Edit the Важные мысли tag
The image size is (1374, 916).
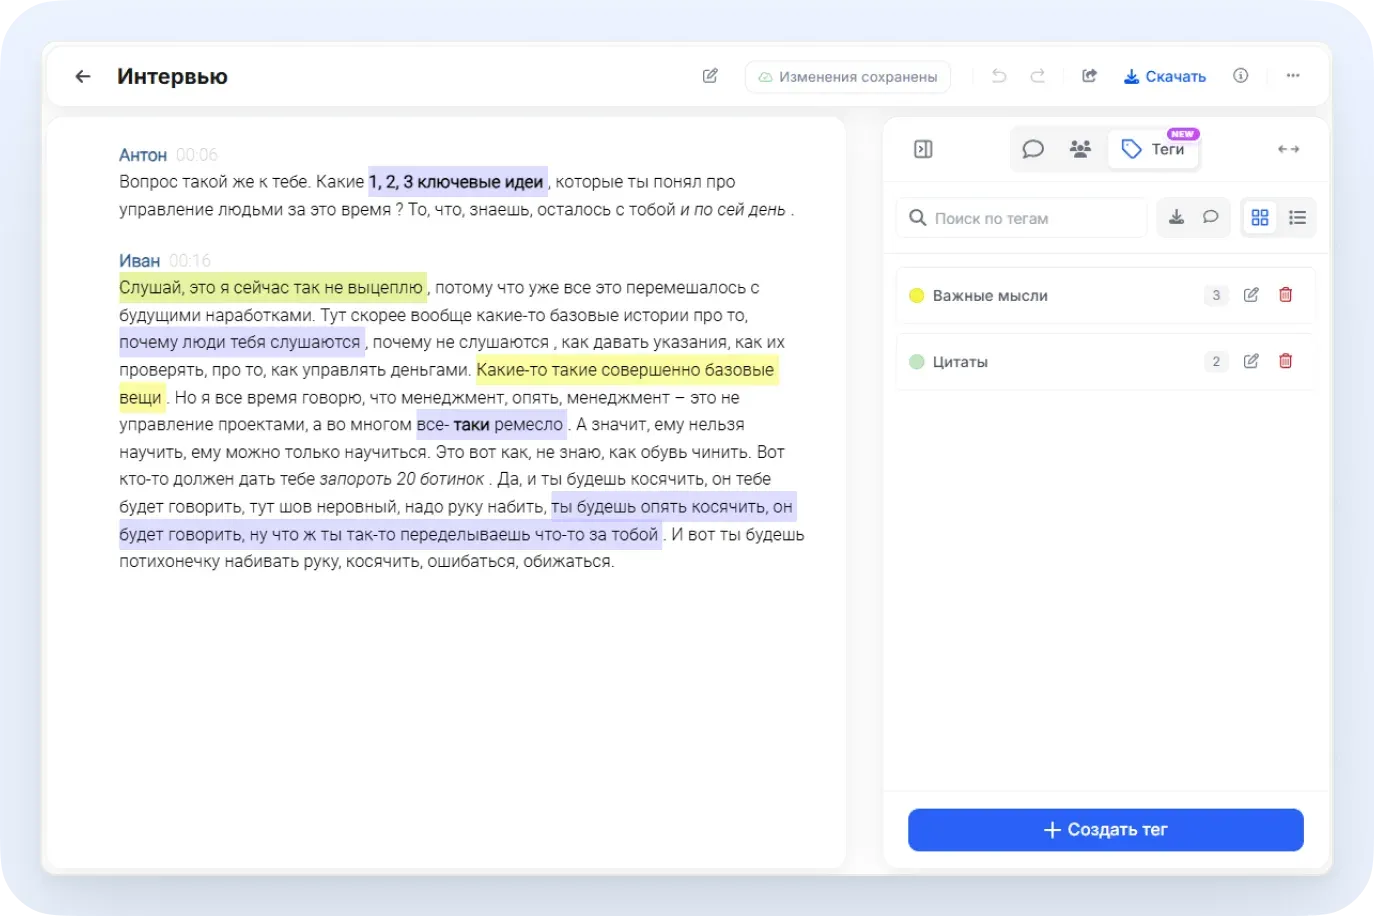click(1251, 295)
